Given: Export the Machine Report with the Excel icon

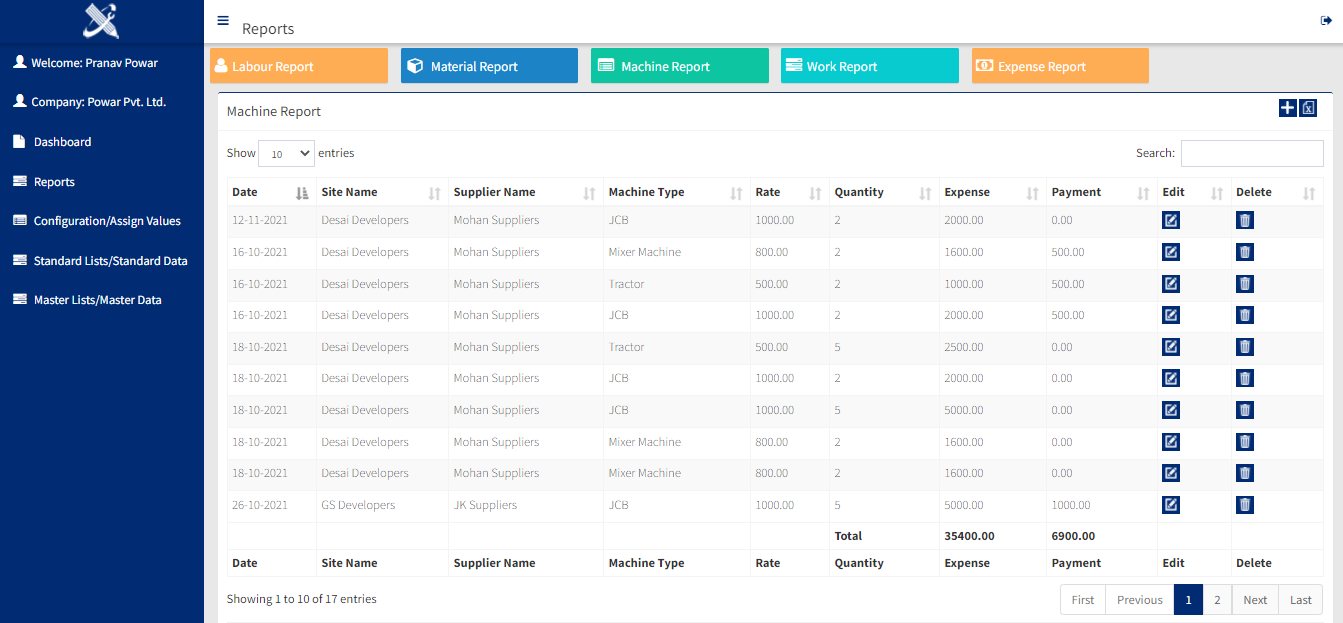Looking at the screenshot, I should pyautogui.click(x=1308, y=108).
